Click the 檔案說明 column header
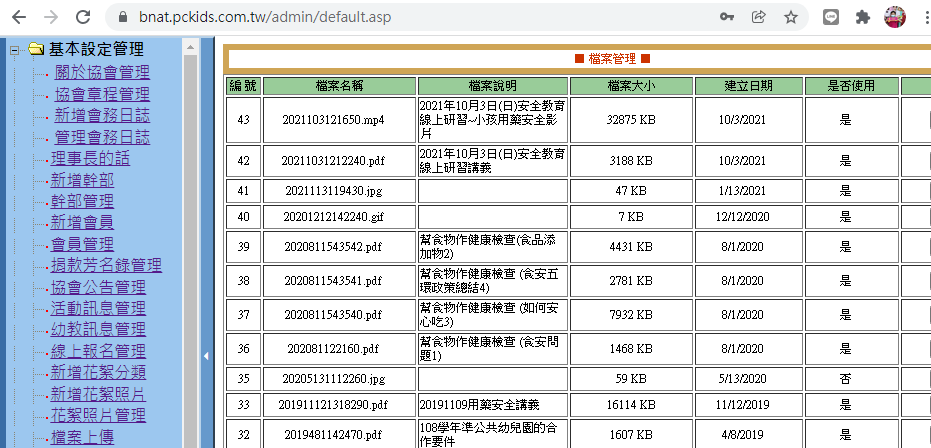Viewport: 931px width, 448px height. [493, 85]
